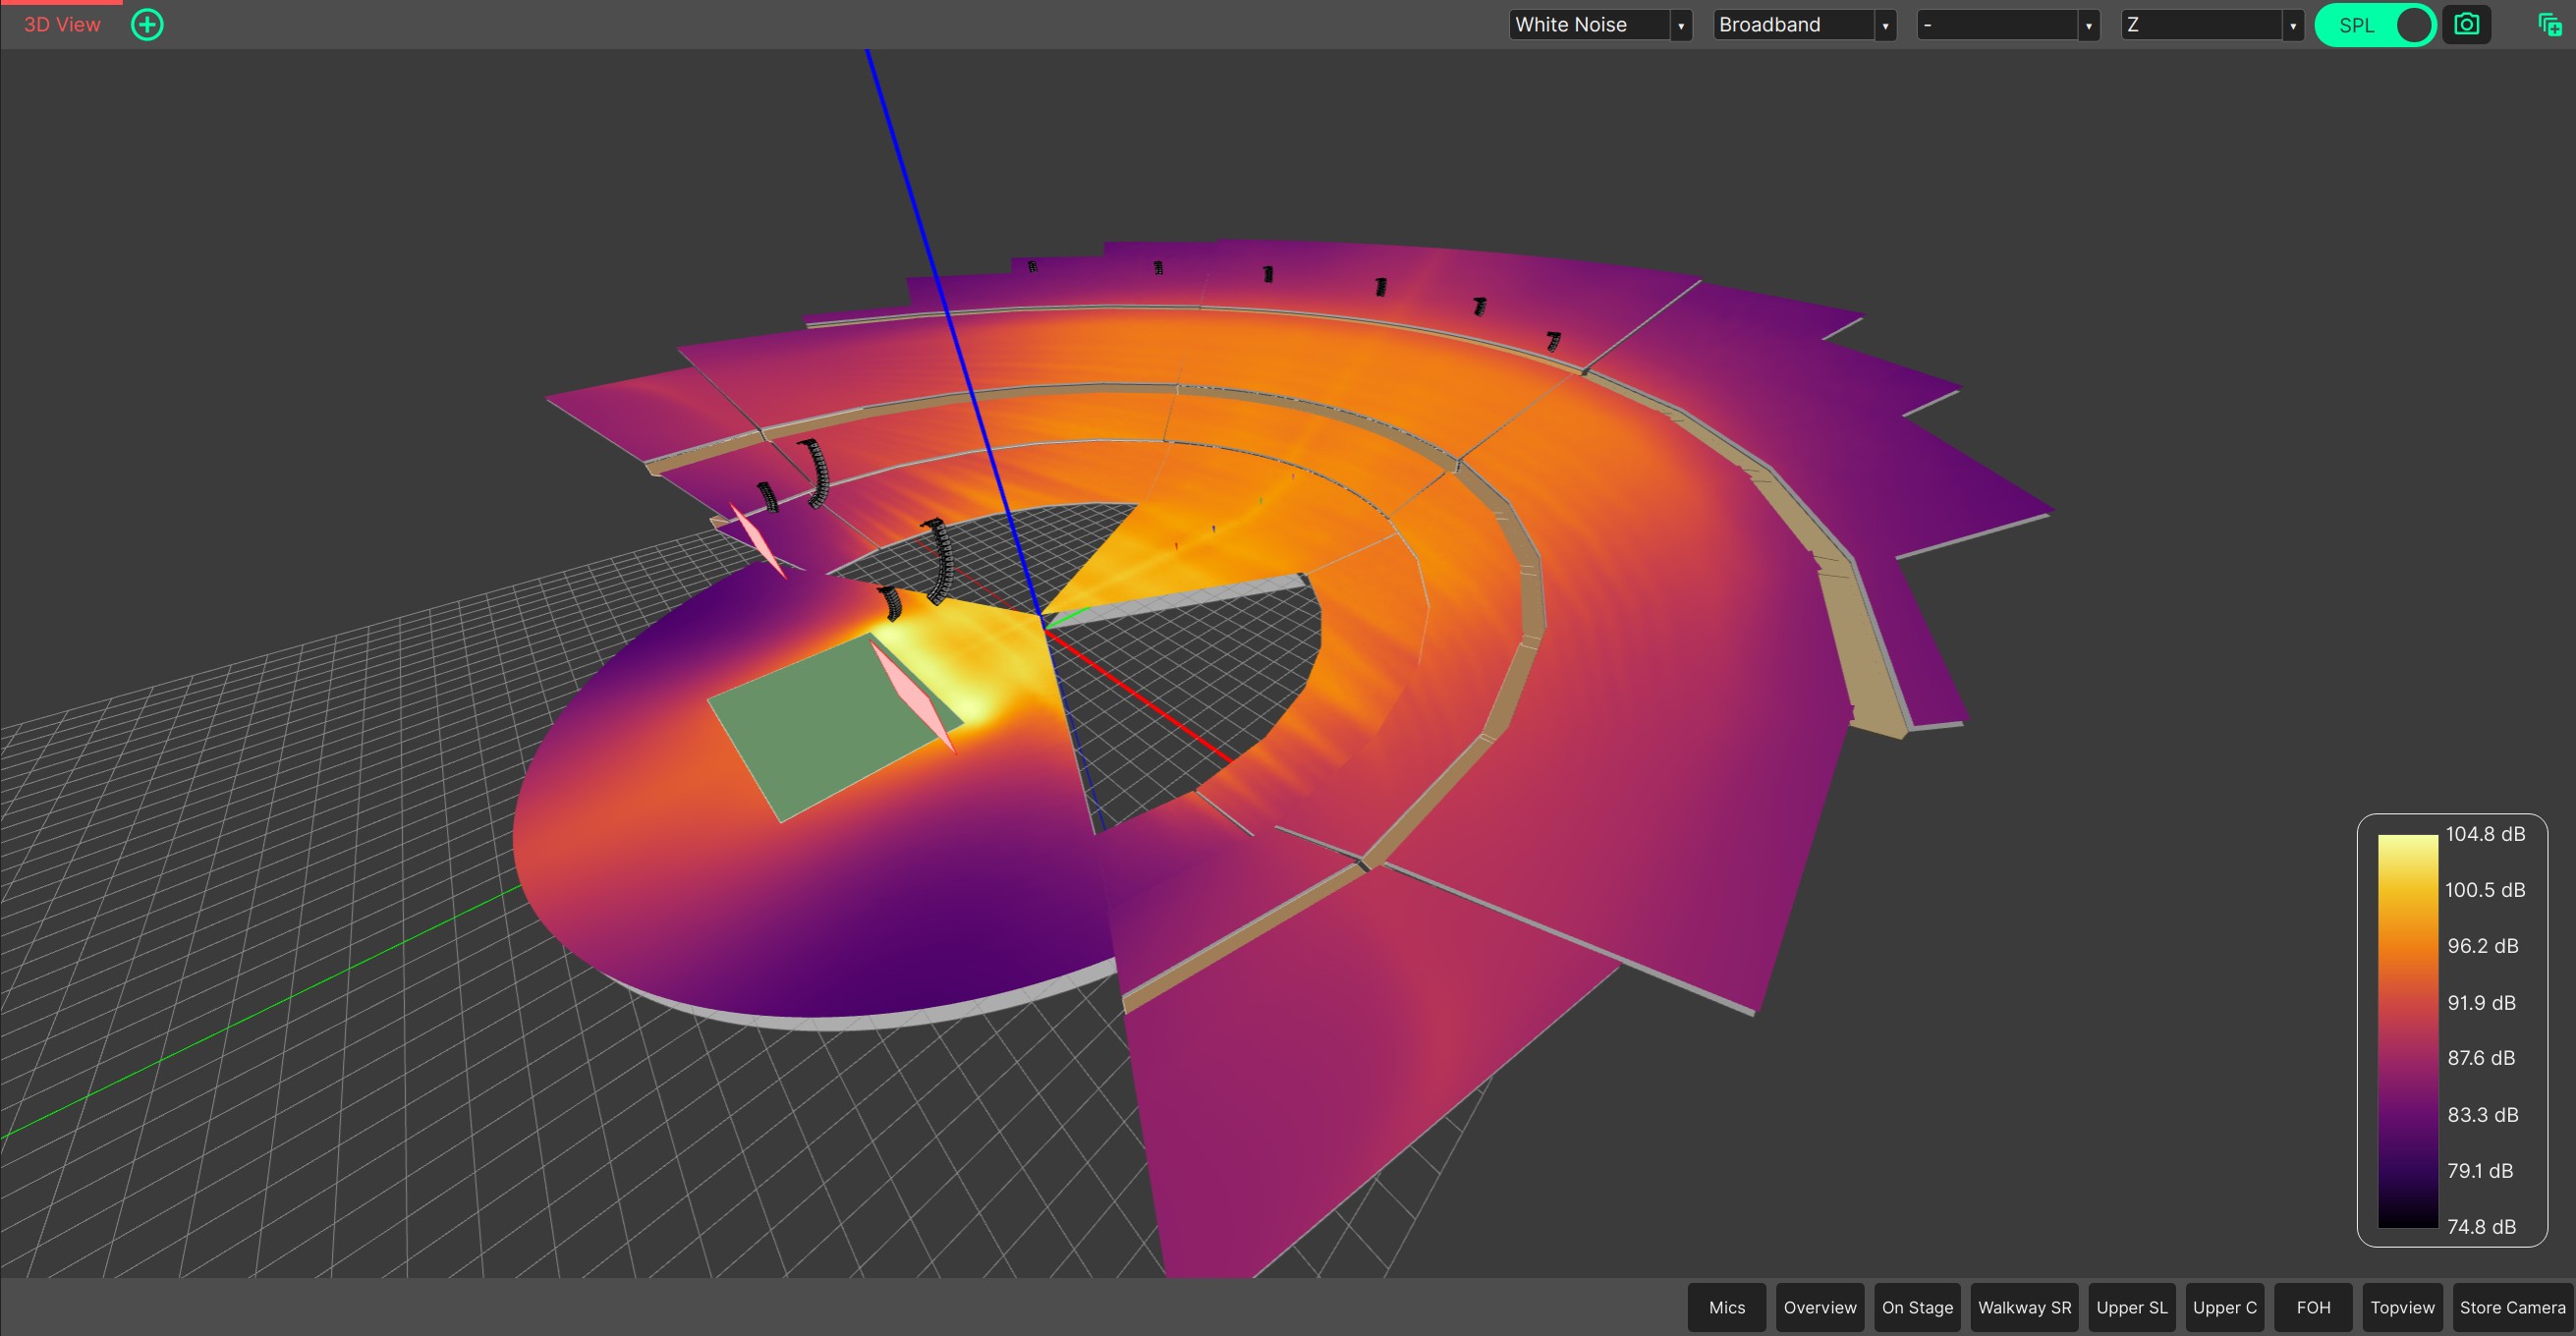The width and height of the screenshot is (2576, 1336).
Task: Activate the Upper C viewpoint
Action: [2224, 1307]
